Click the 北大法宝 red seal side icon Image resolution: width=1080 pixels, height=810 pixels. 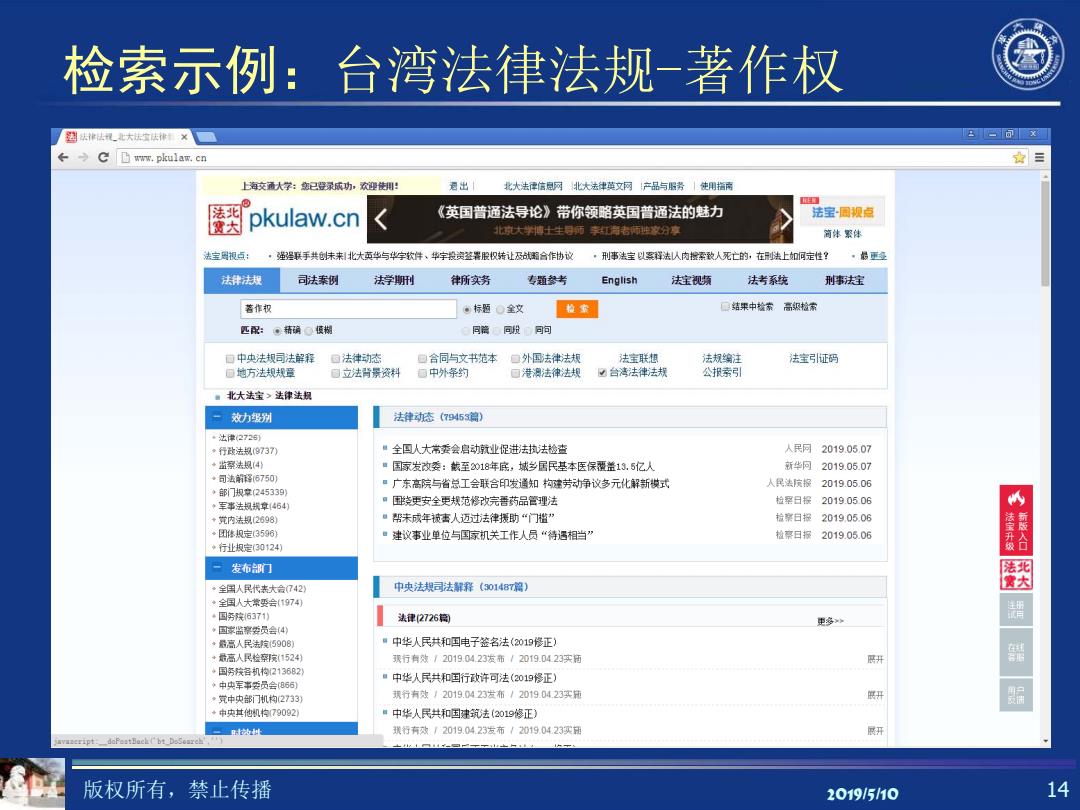click(1016, 574)
